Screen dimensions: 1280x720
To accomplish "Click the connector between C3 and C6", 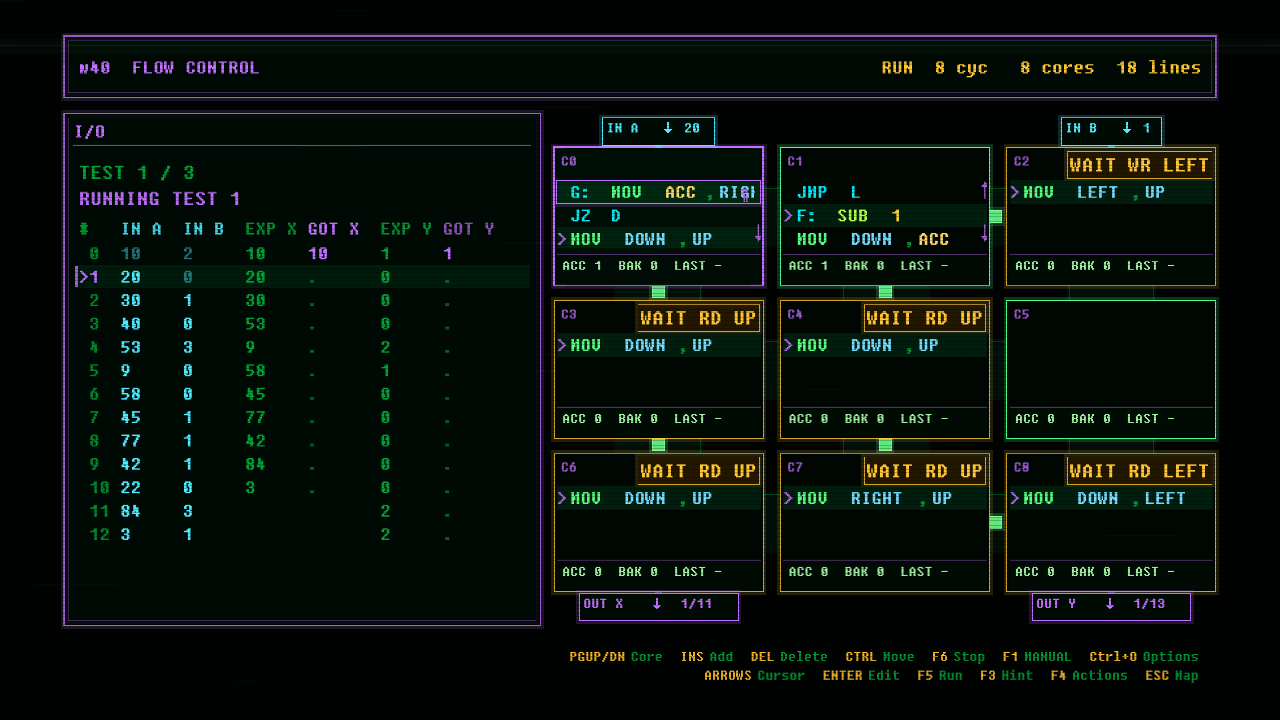I will 658,446.
